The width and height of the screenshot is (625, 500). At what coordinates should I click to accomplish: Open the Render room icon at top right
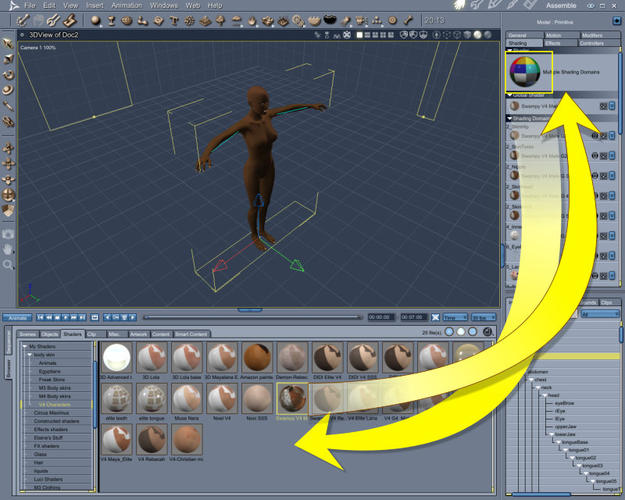[x=531, y=5]
